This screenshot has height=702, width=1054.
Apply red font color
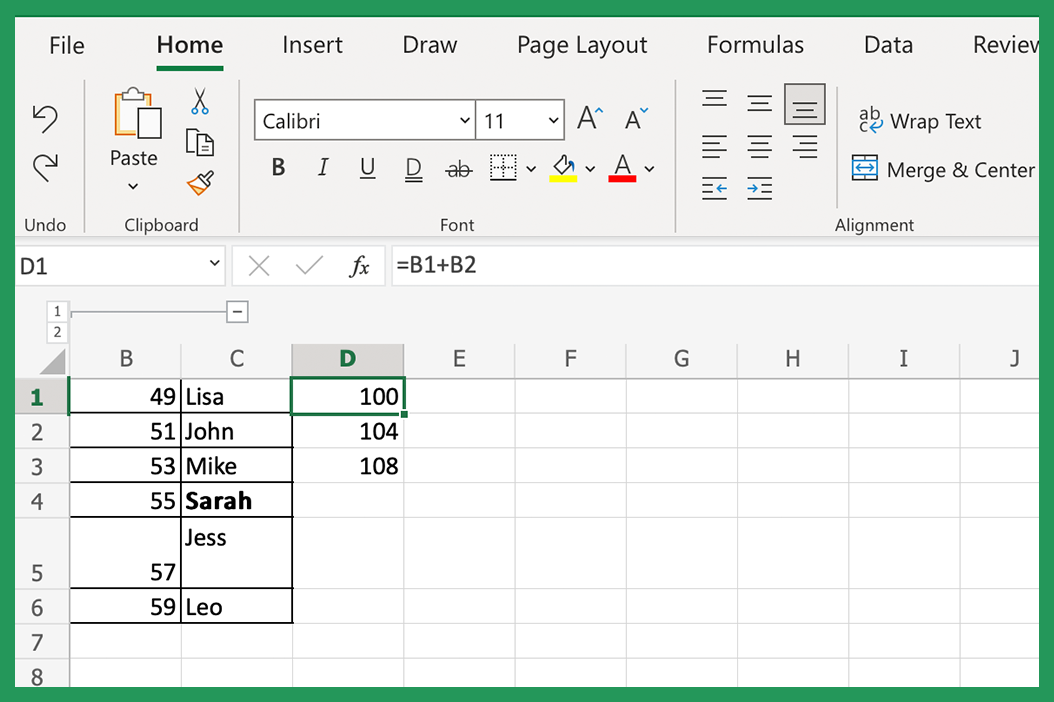pyautogui.click(x=622, y=168)
